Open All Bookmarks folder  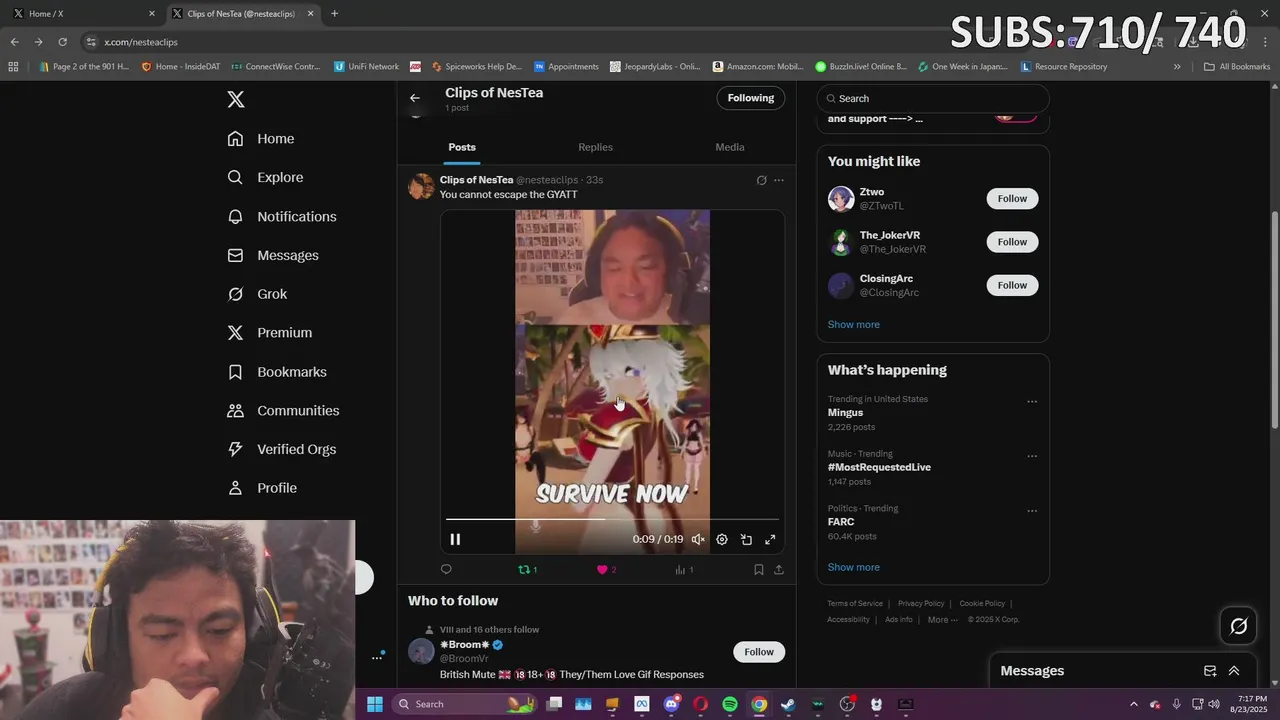[x=1237, y=67]
